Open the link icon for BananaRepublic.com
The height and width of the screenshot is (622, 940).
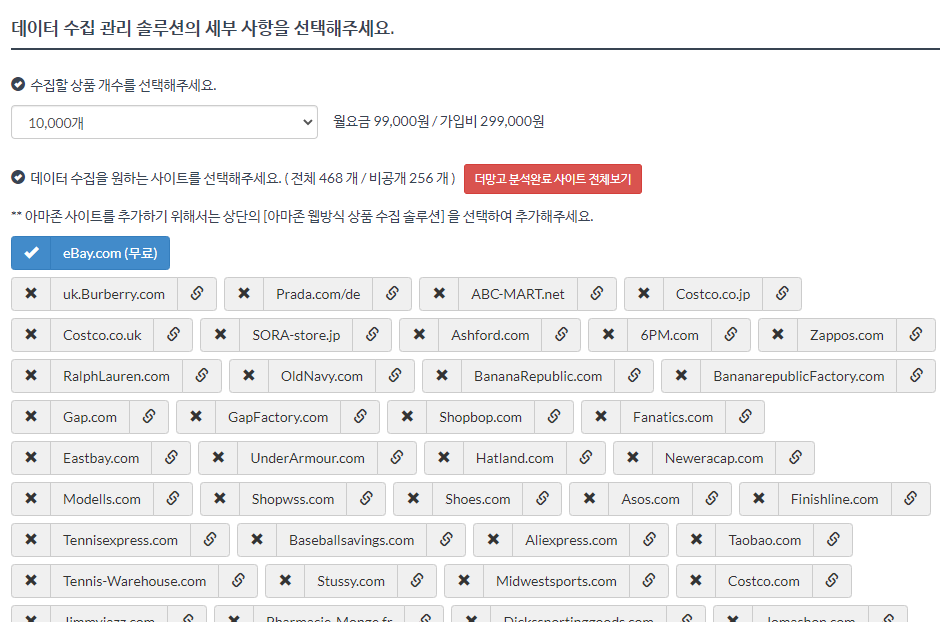[634, 376]
